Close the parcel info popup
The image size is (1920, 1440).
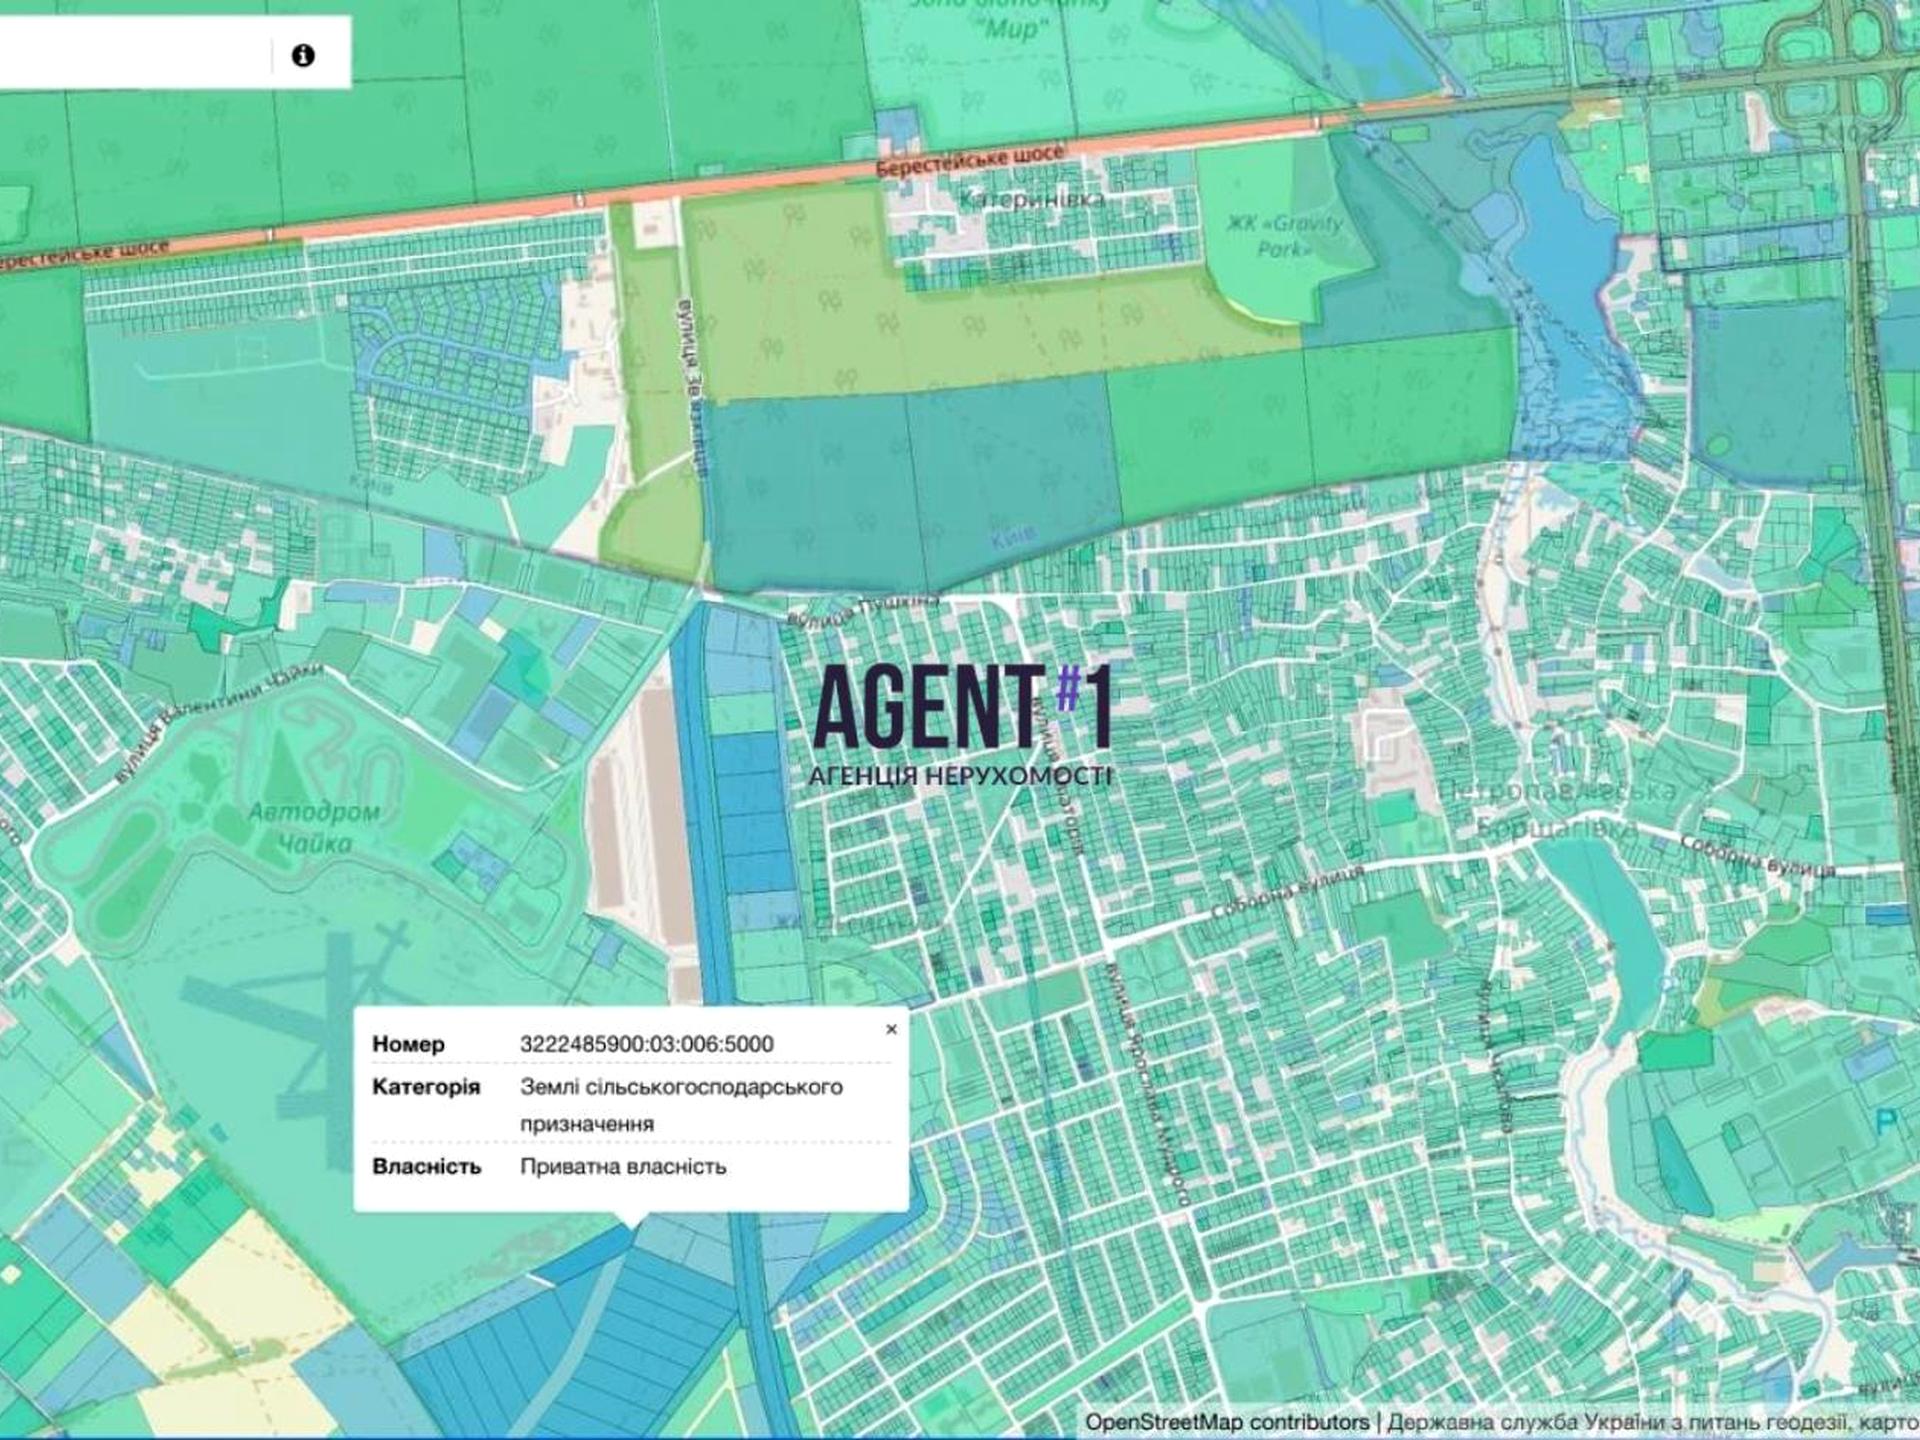[891, 1029]
